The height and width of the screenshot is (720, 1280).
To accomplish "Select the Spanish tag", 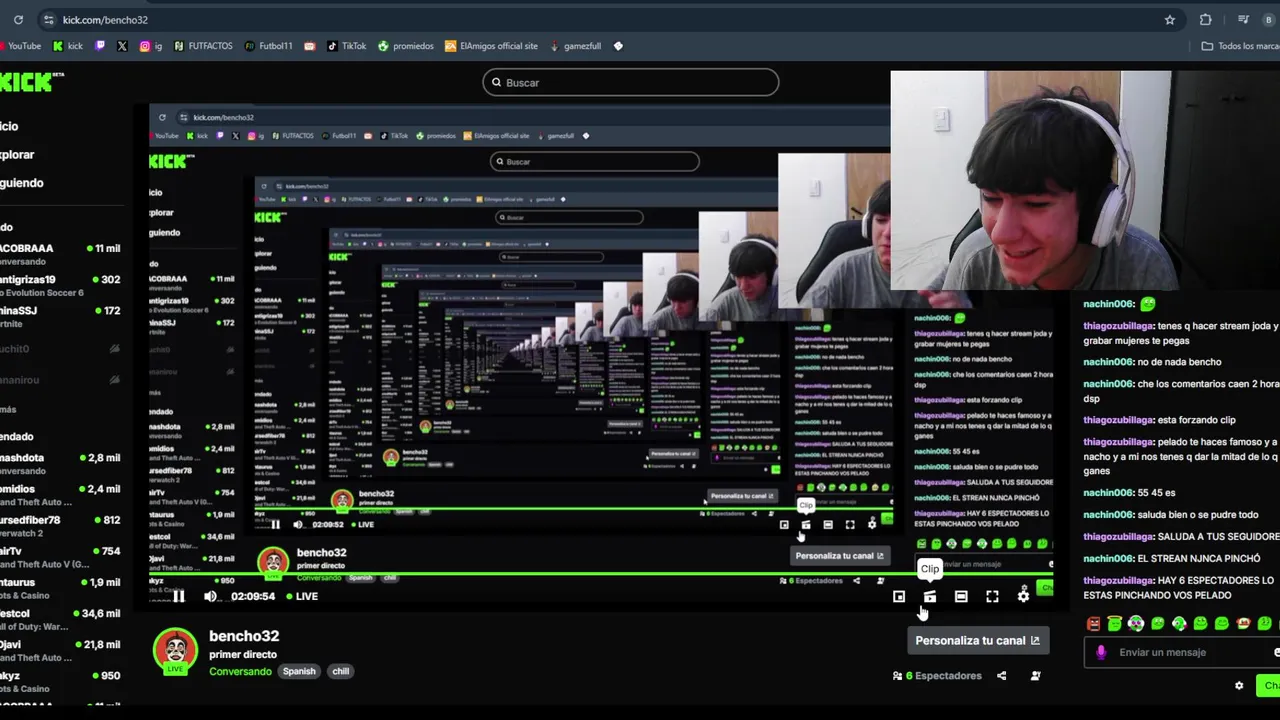I will [x=299, y=671].
